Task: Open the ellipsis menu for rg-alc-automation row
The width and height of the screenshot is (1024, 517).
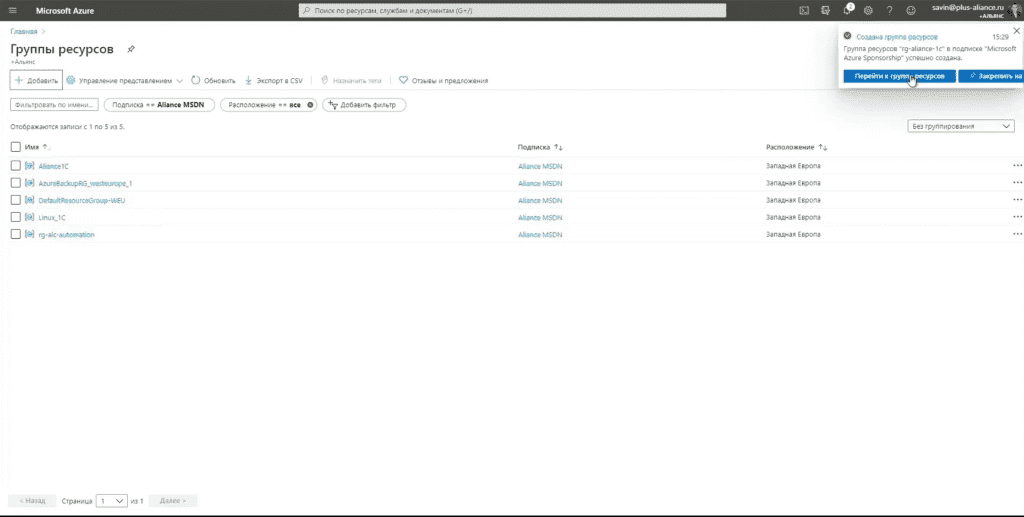Action: tap(1017, 234)
